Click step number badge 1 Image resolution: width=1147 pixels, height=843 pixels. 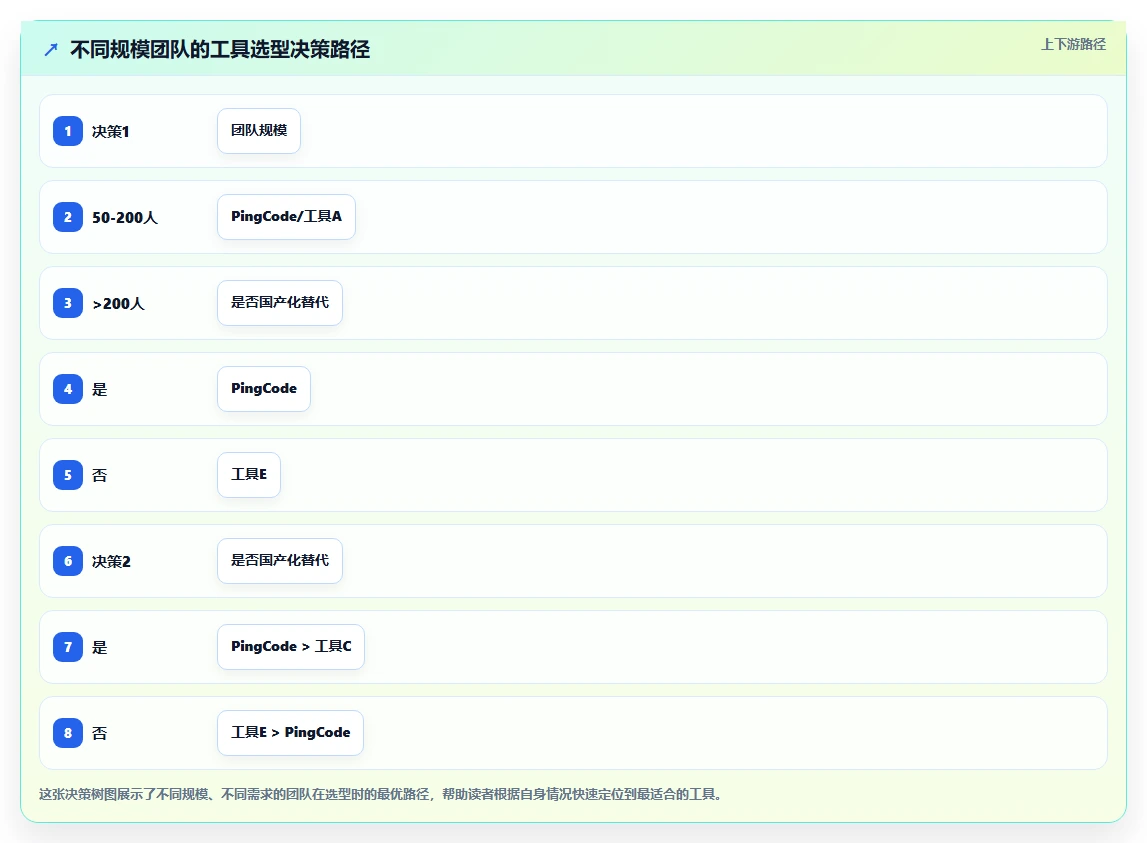[x=68, y=132]
